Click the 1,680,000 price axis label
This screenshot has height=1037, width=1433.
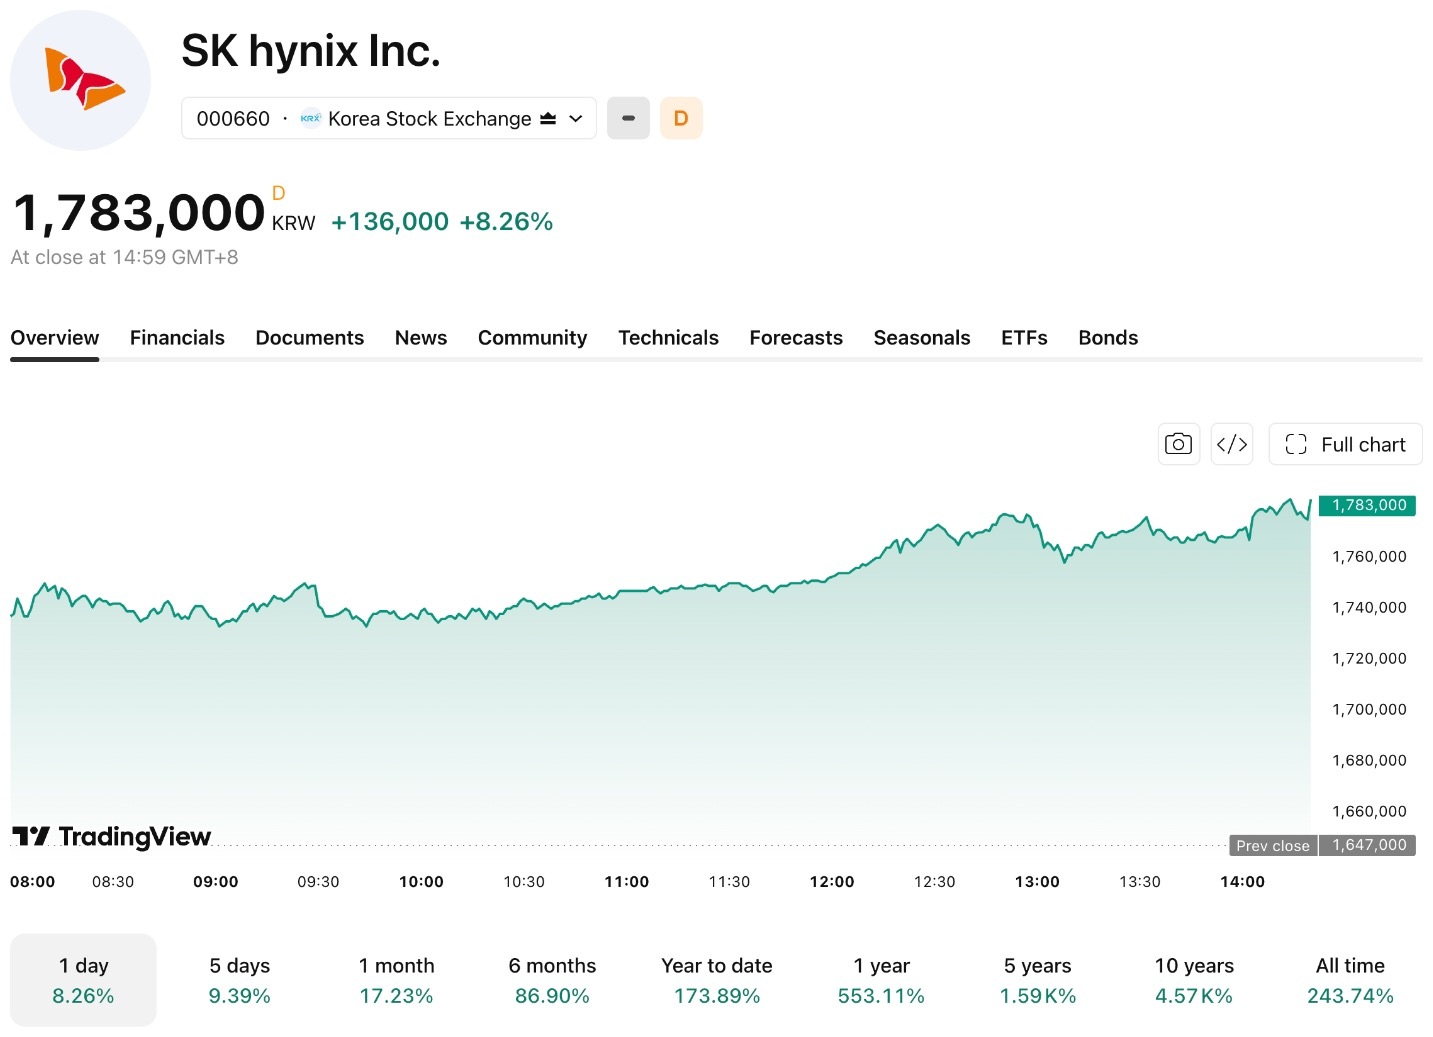pyautogui.click(x=1369, y=760)
